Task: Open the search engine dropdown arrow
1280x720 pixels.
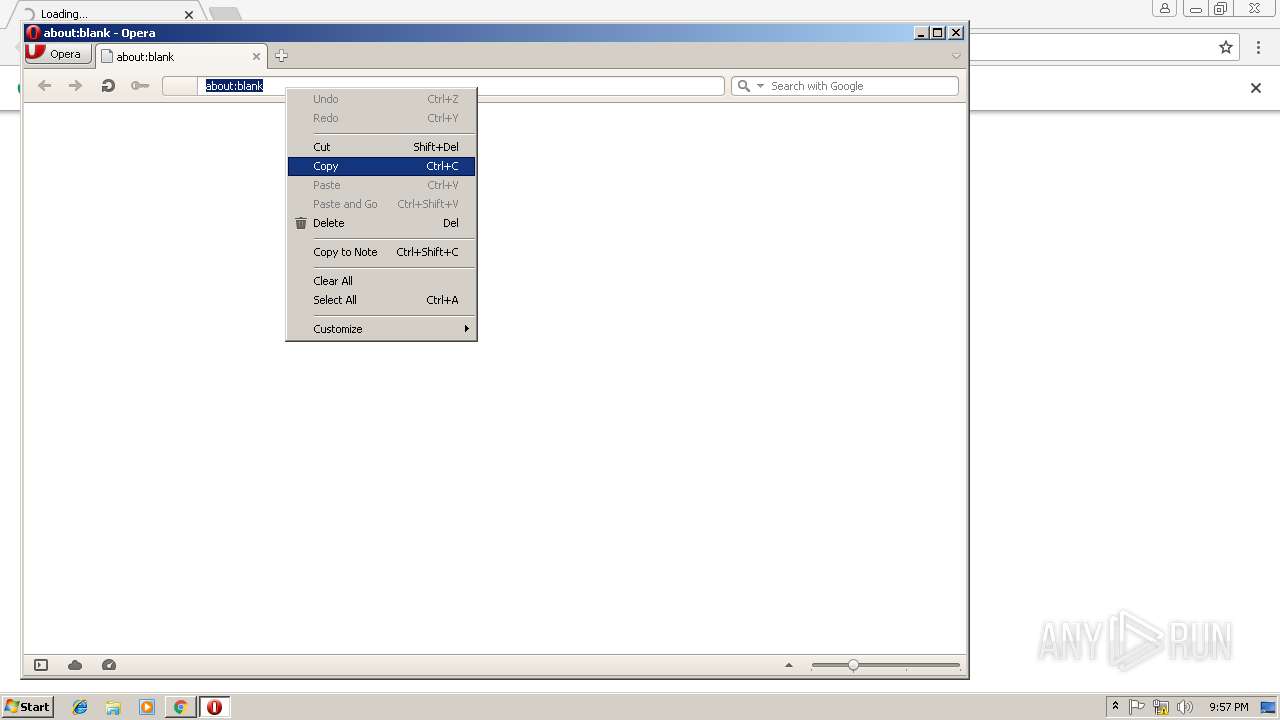Action: (x=760, y=86)
